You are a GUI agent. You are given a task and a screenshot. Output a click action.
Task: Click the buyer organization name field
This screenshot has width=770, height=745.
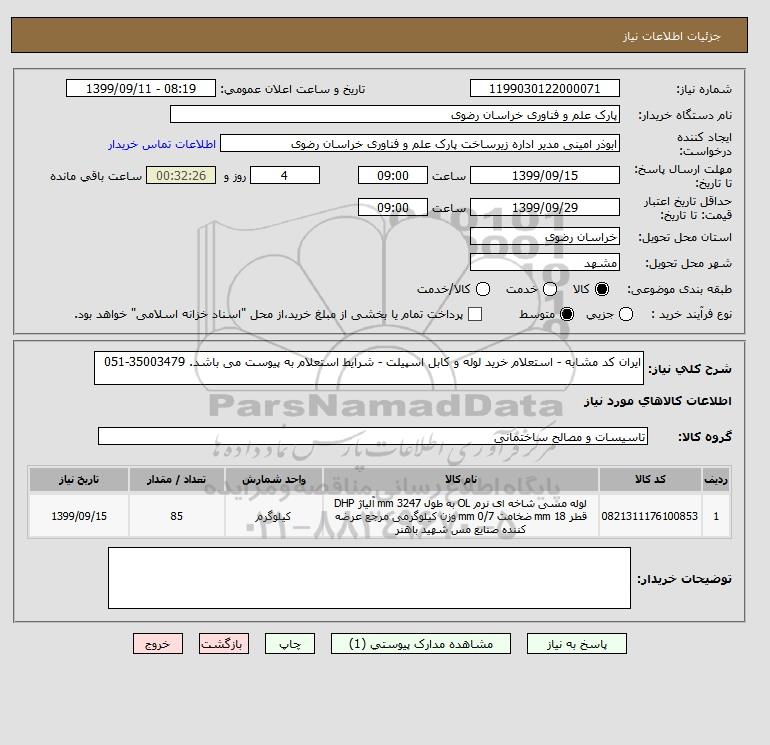(395, 114)
